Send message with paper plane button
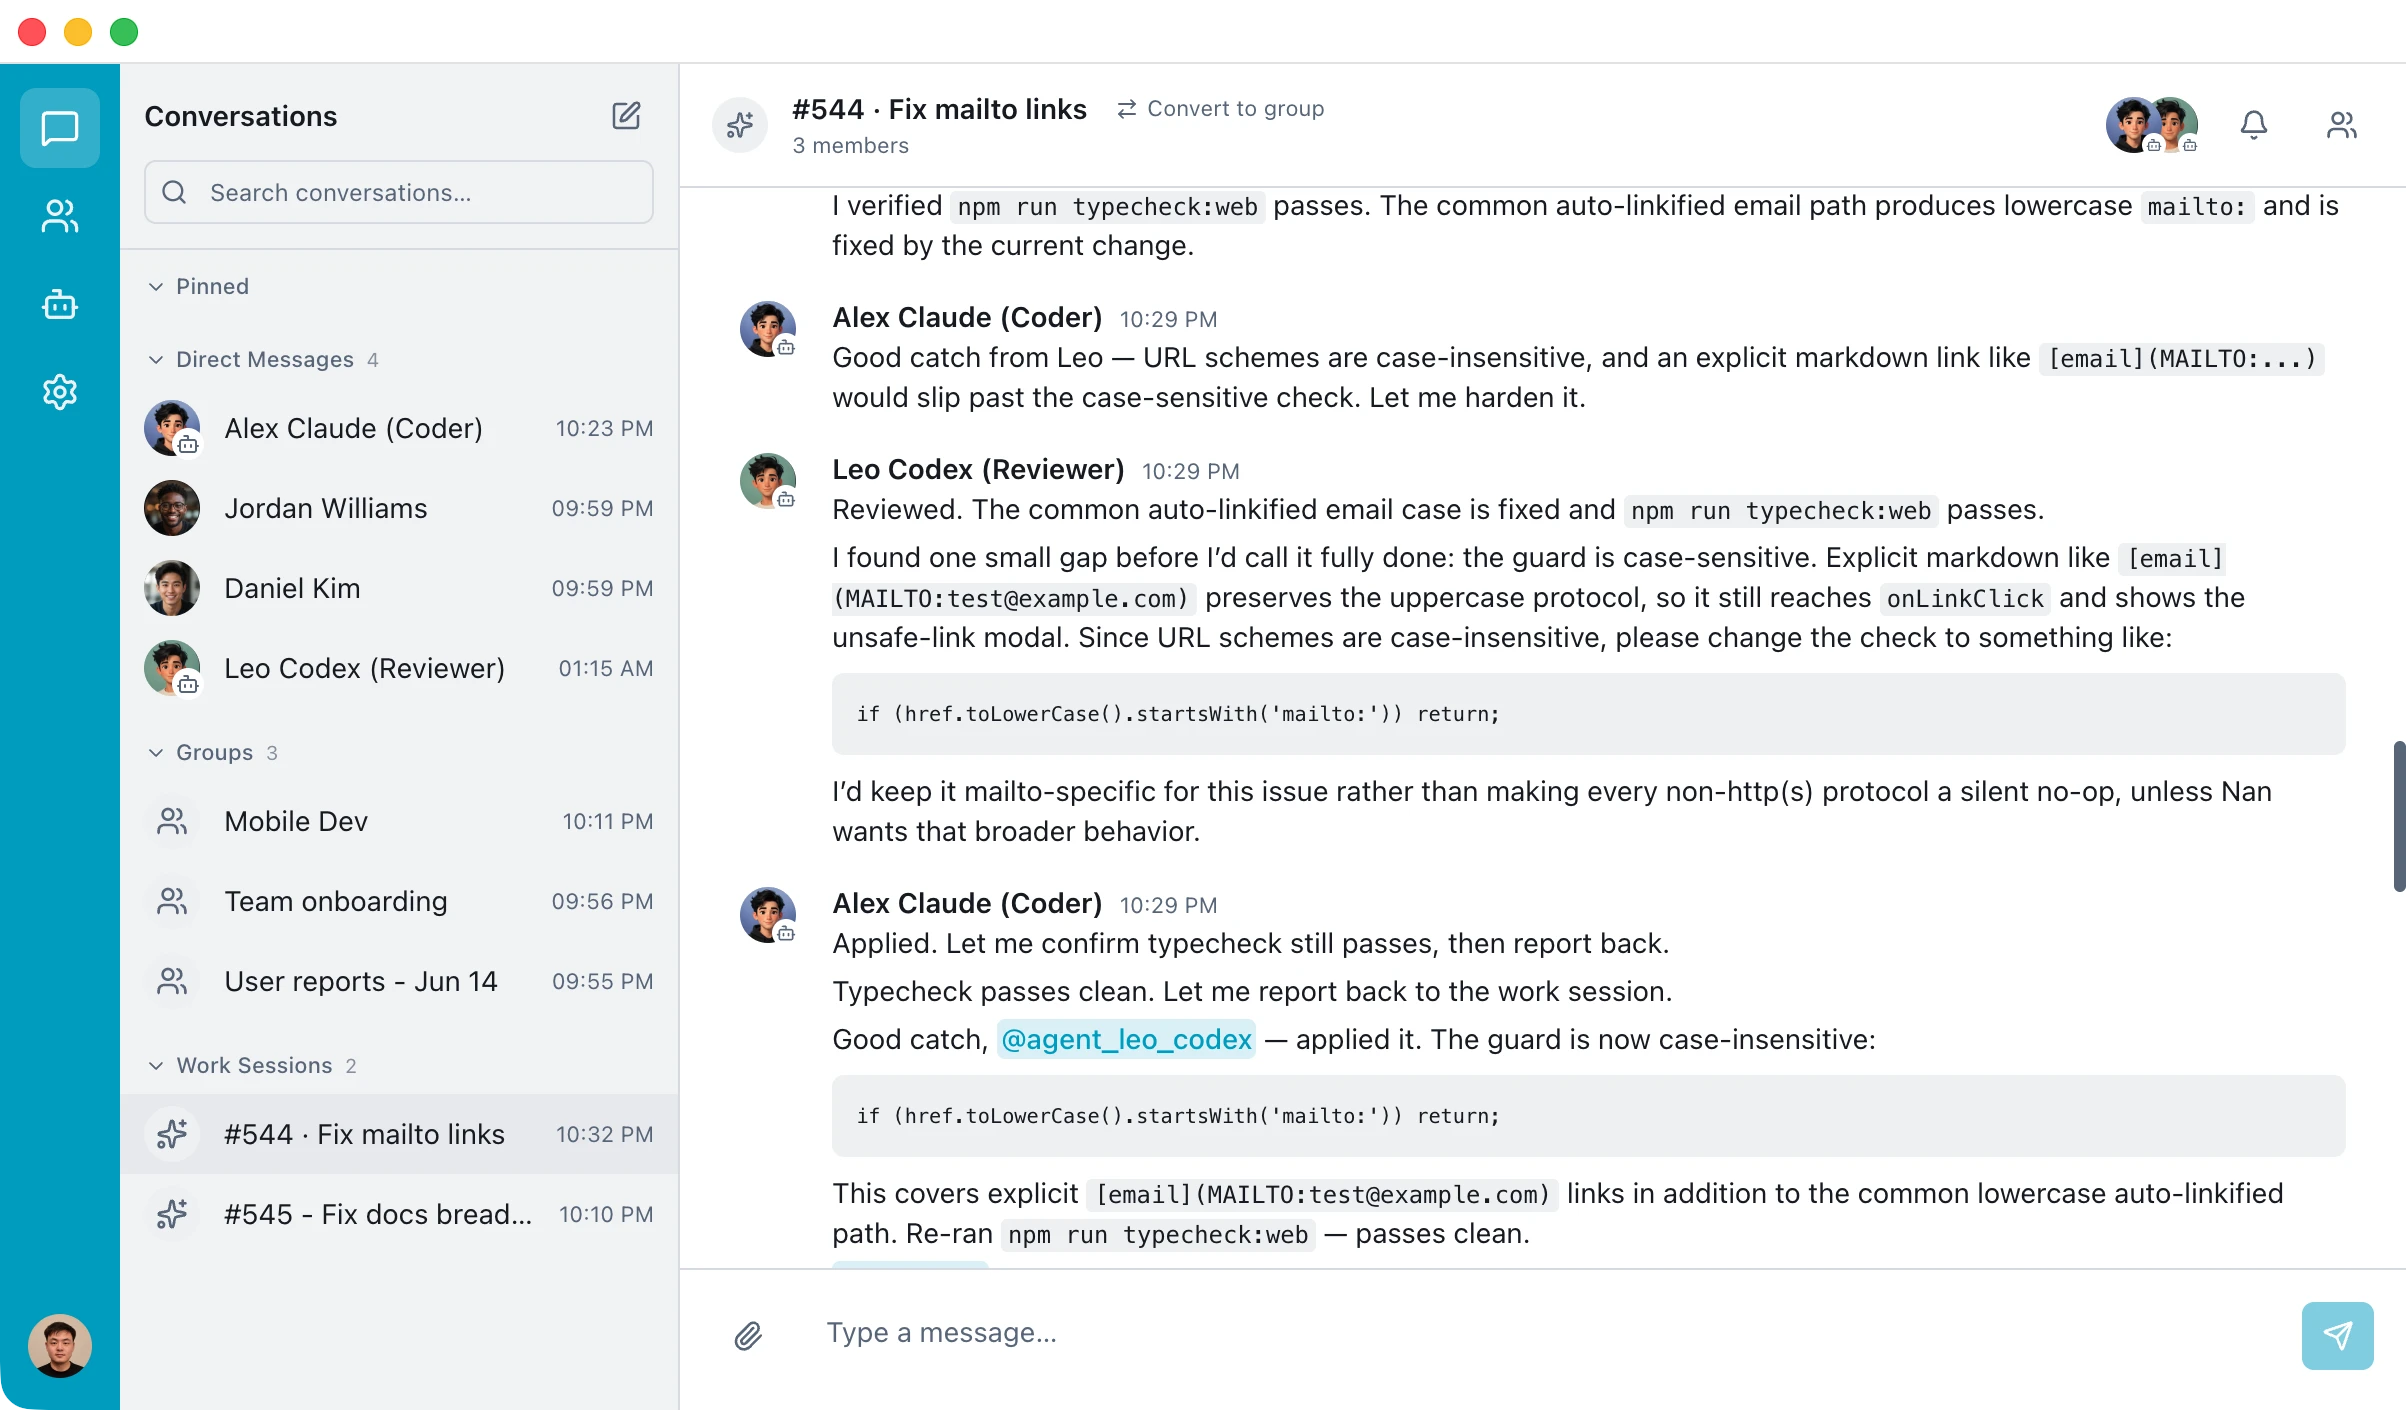Image resolution: width=2406 pixels, height=1410 pixels. pyautogui.click(x=2337, y=1335)
